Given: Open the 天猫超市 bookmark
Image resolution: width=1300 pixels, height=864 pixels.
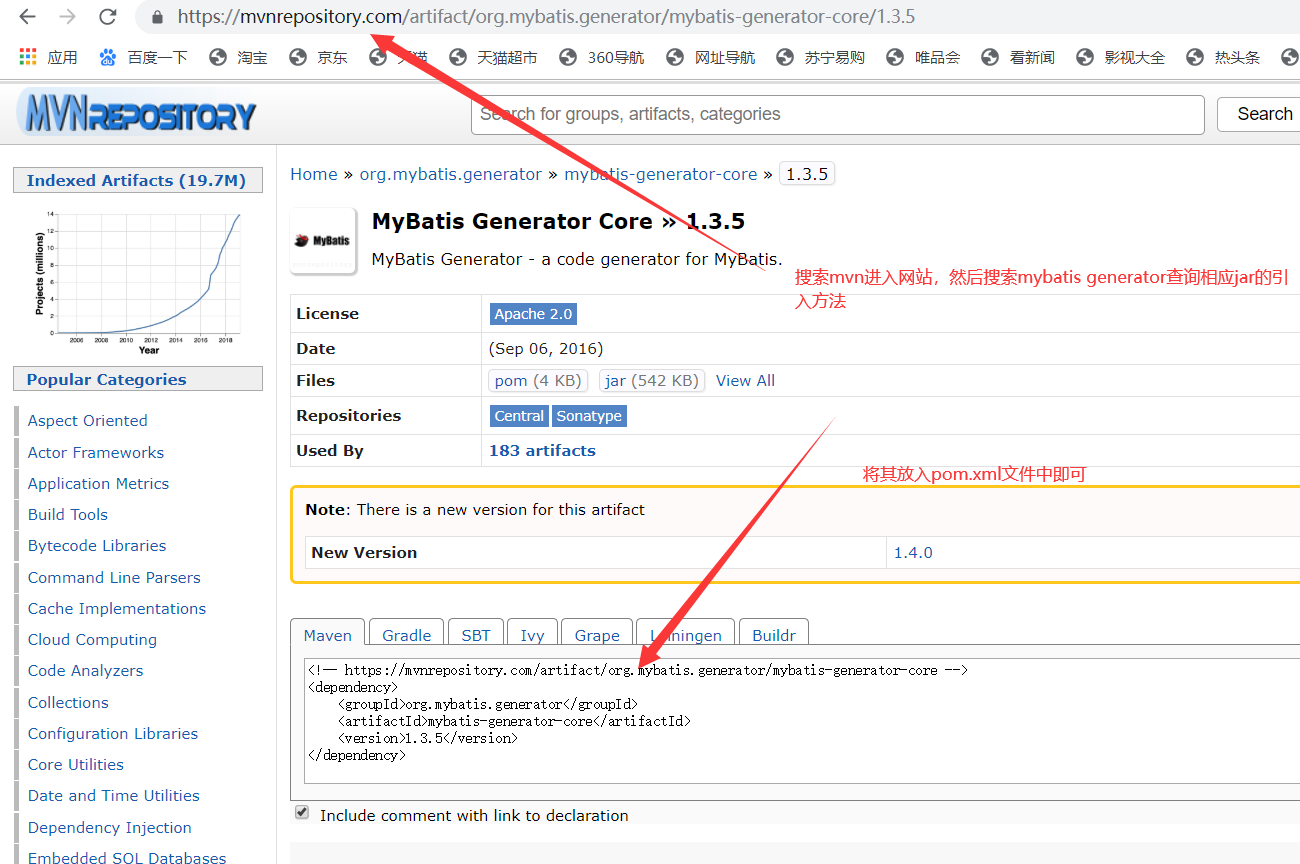Looking at the screenshot, I should point(493,57).
